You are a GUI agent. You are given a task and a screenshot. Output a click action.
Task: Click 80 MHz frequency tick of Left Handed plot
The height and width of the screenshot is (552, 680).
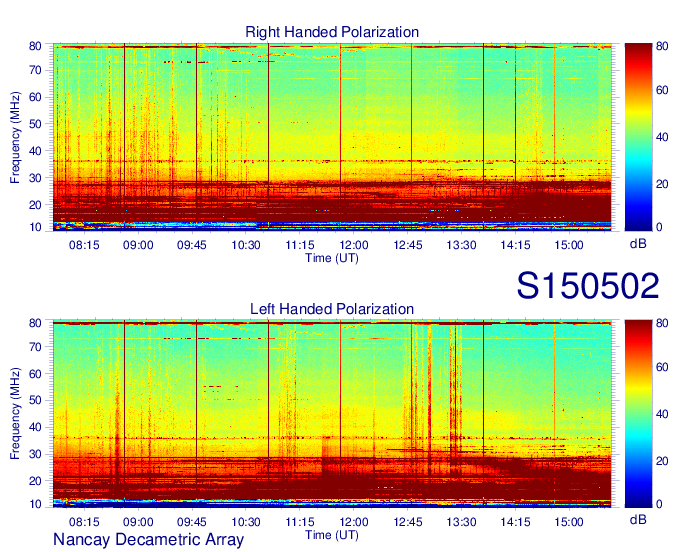click(x=35, y=323)
